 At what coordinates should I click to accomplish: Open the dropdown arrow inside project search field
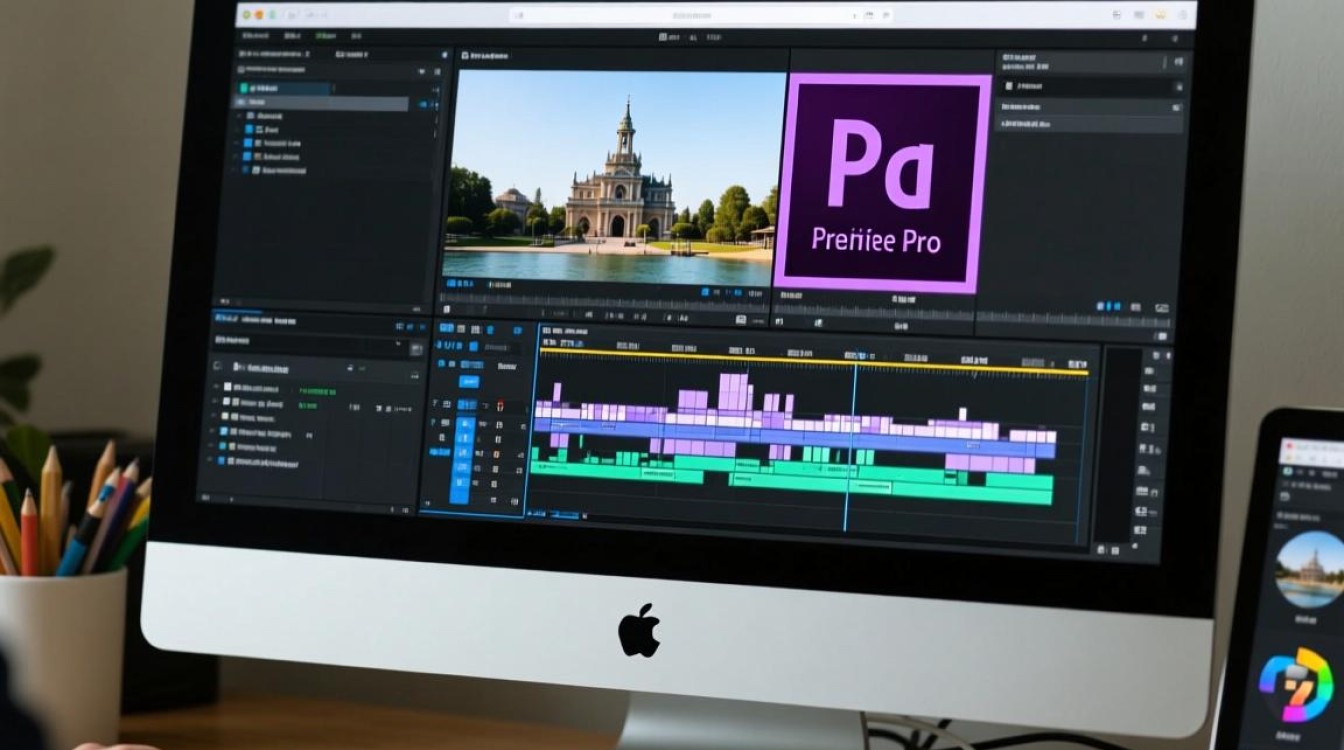pyautogui.click(x=399, y=341)
